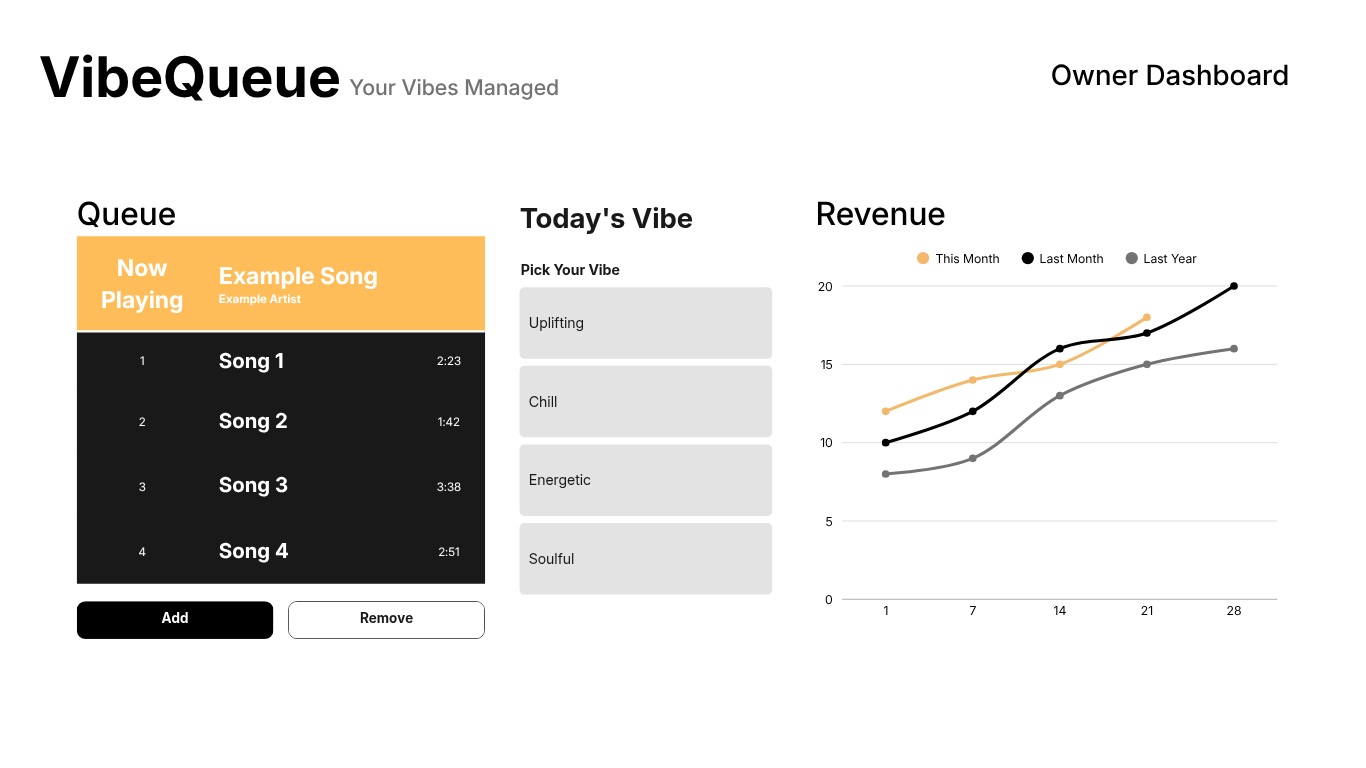Click the Song 1 duration 2:23
Image resolution: width=1366 pixels, height=768 pixels.
pyautogui.click(x=449, y=361)
